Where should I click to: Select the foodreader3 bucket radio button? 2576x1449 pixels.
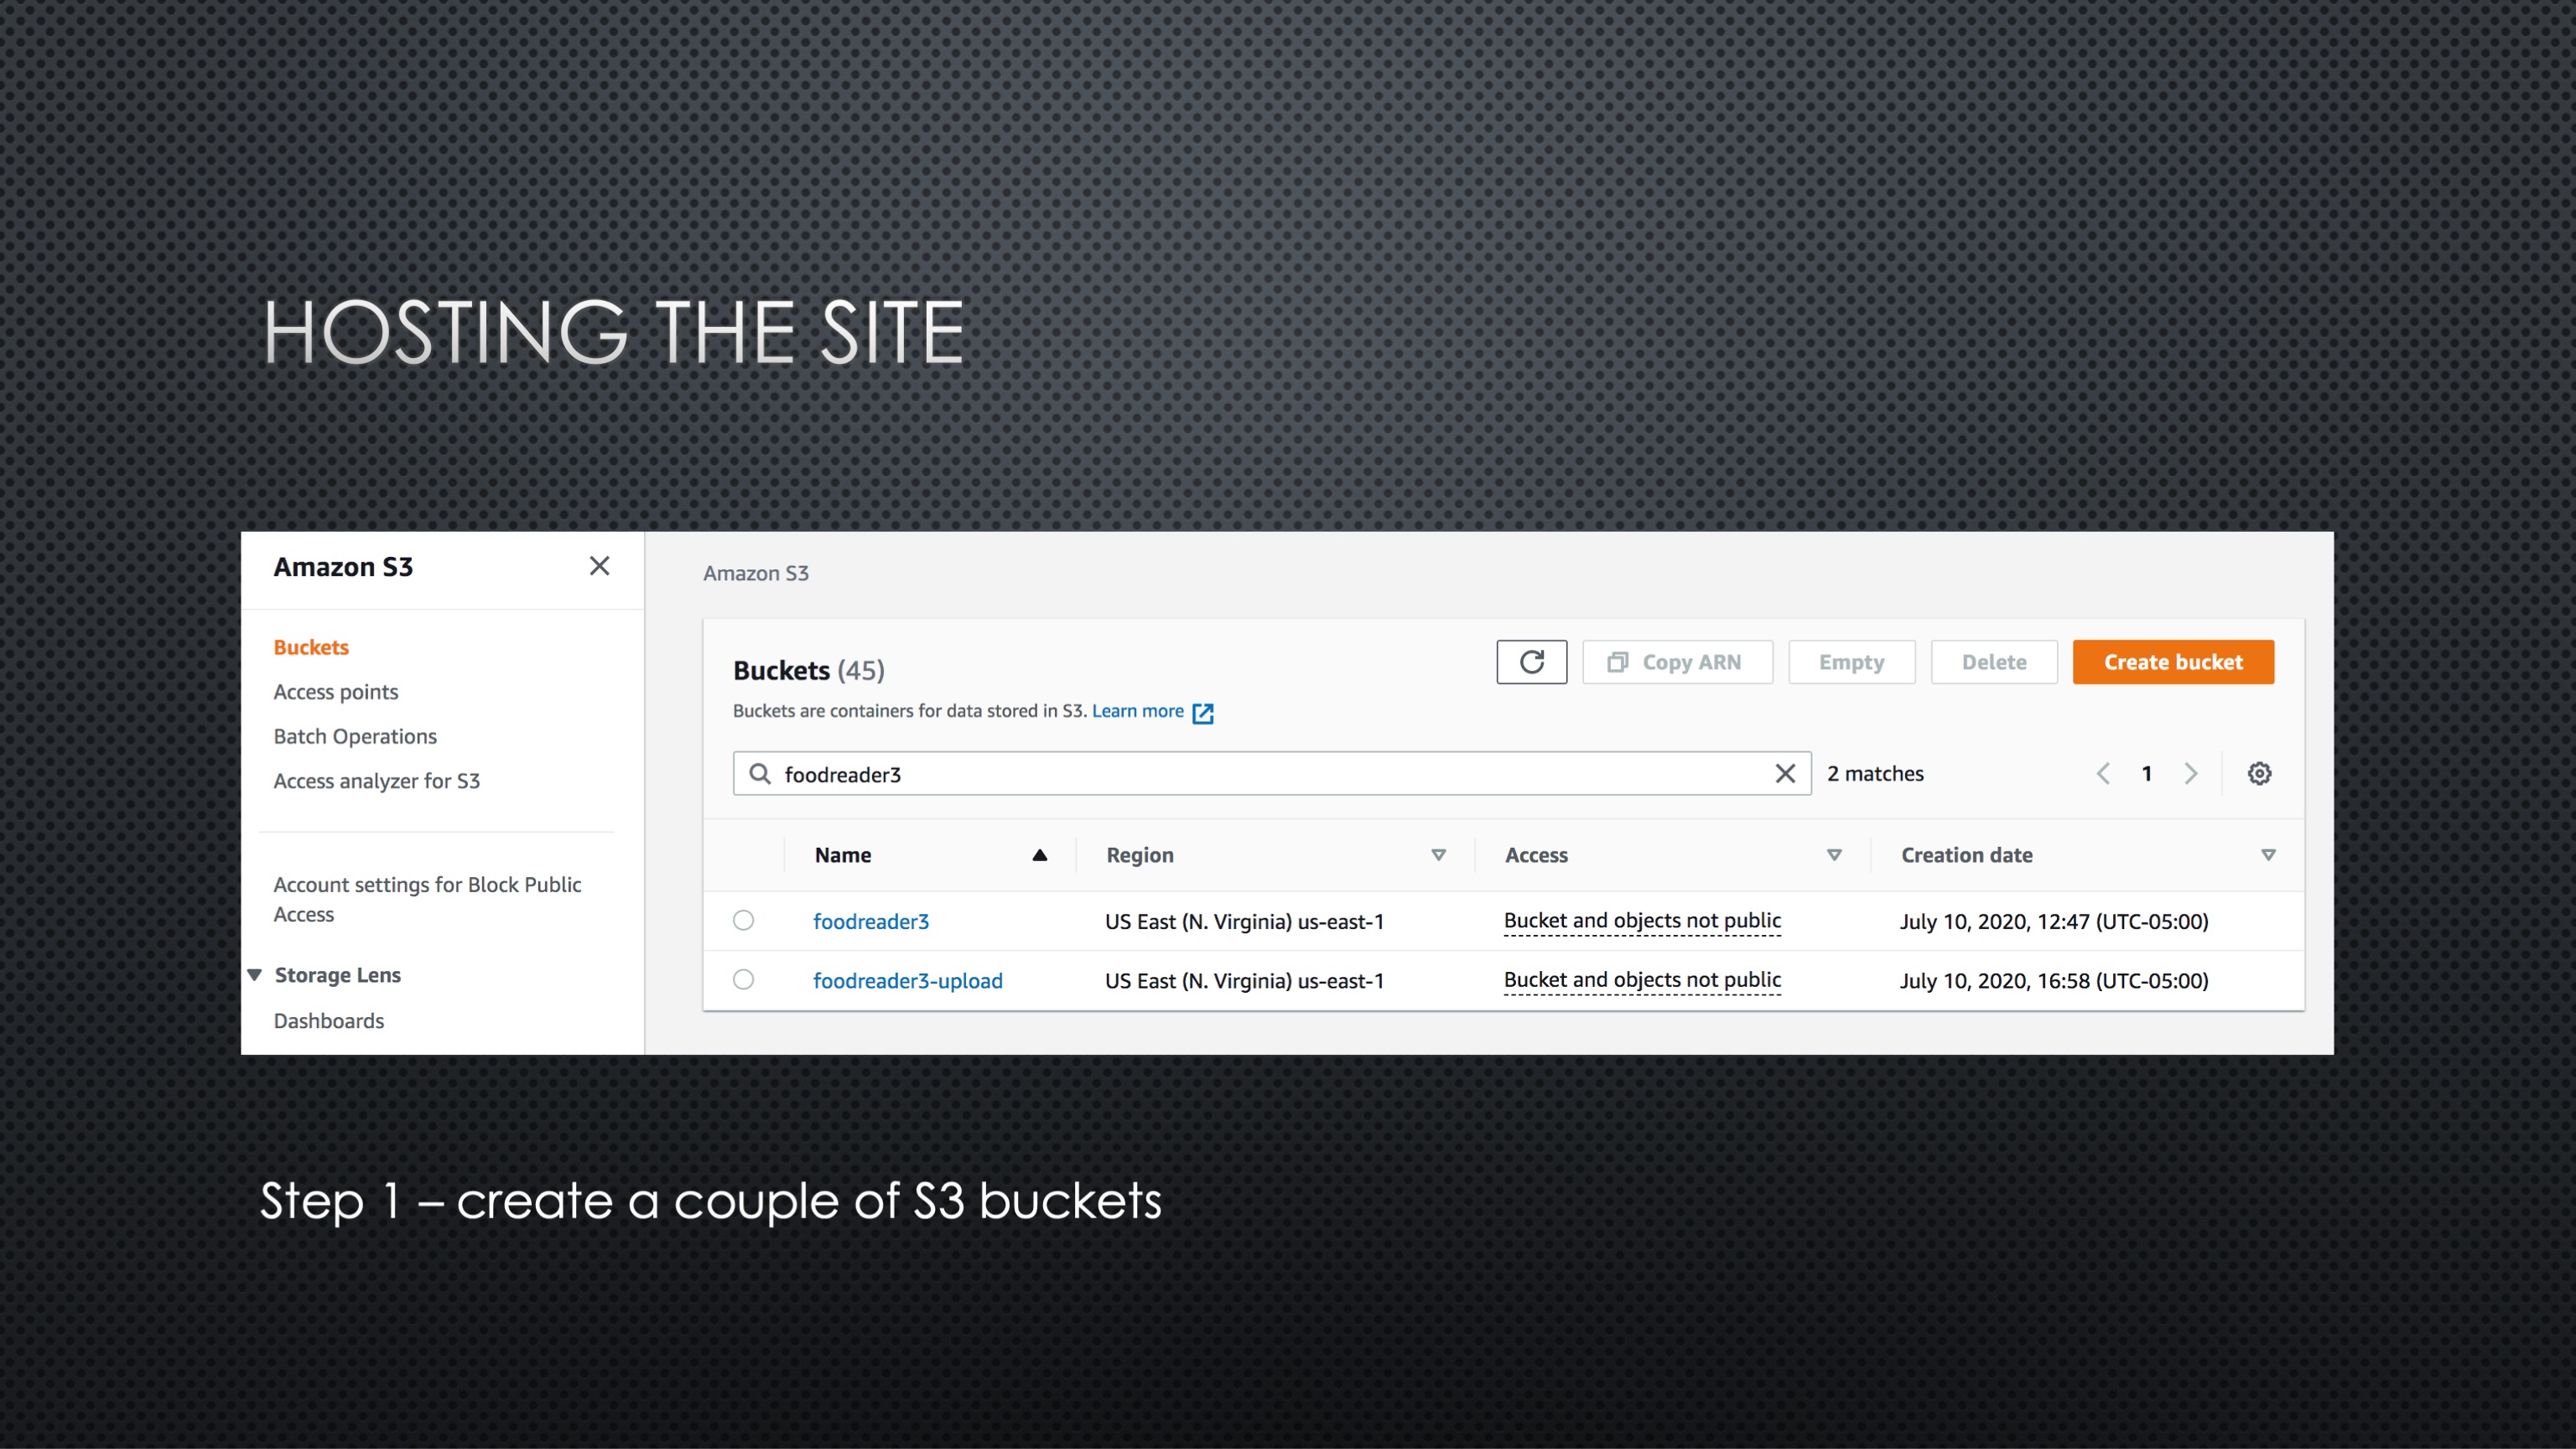743,920
